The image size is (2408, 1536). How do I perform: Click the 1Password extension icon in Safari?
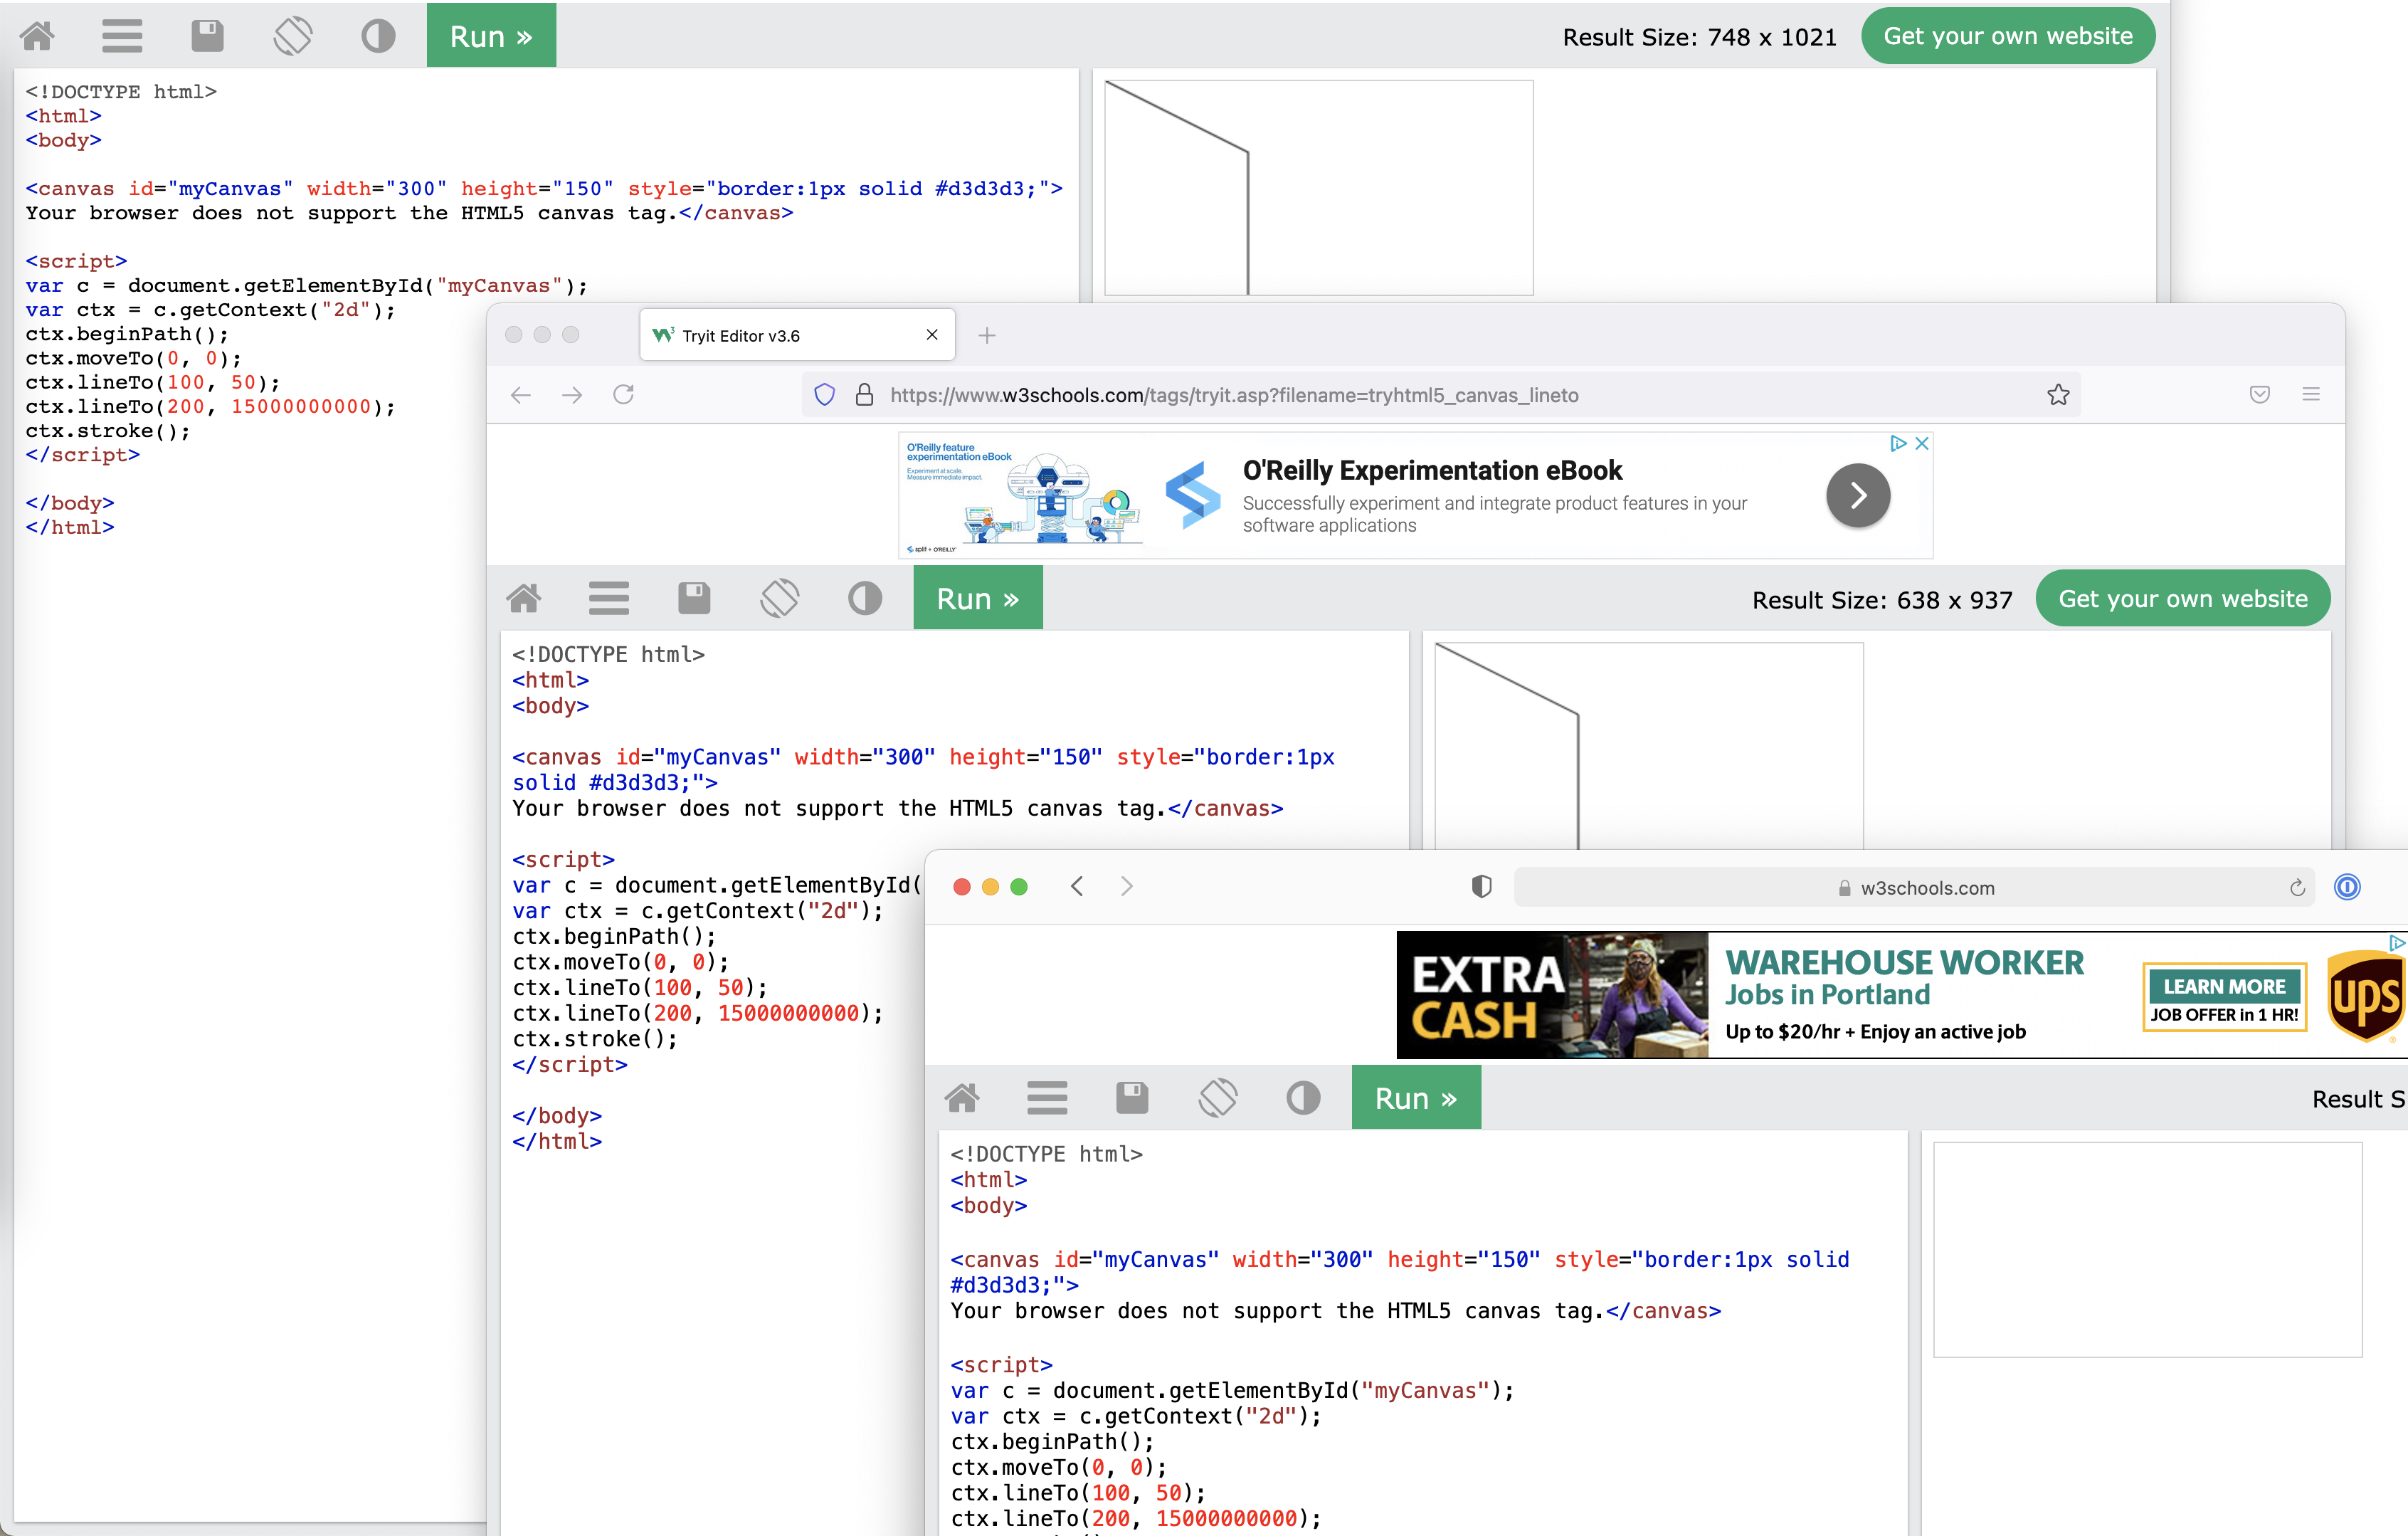click(2348, 887)
